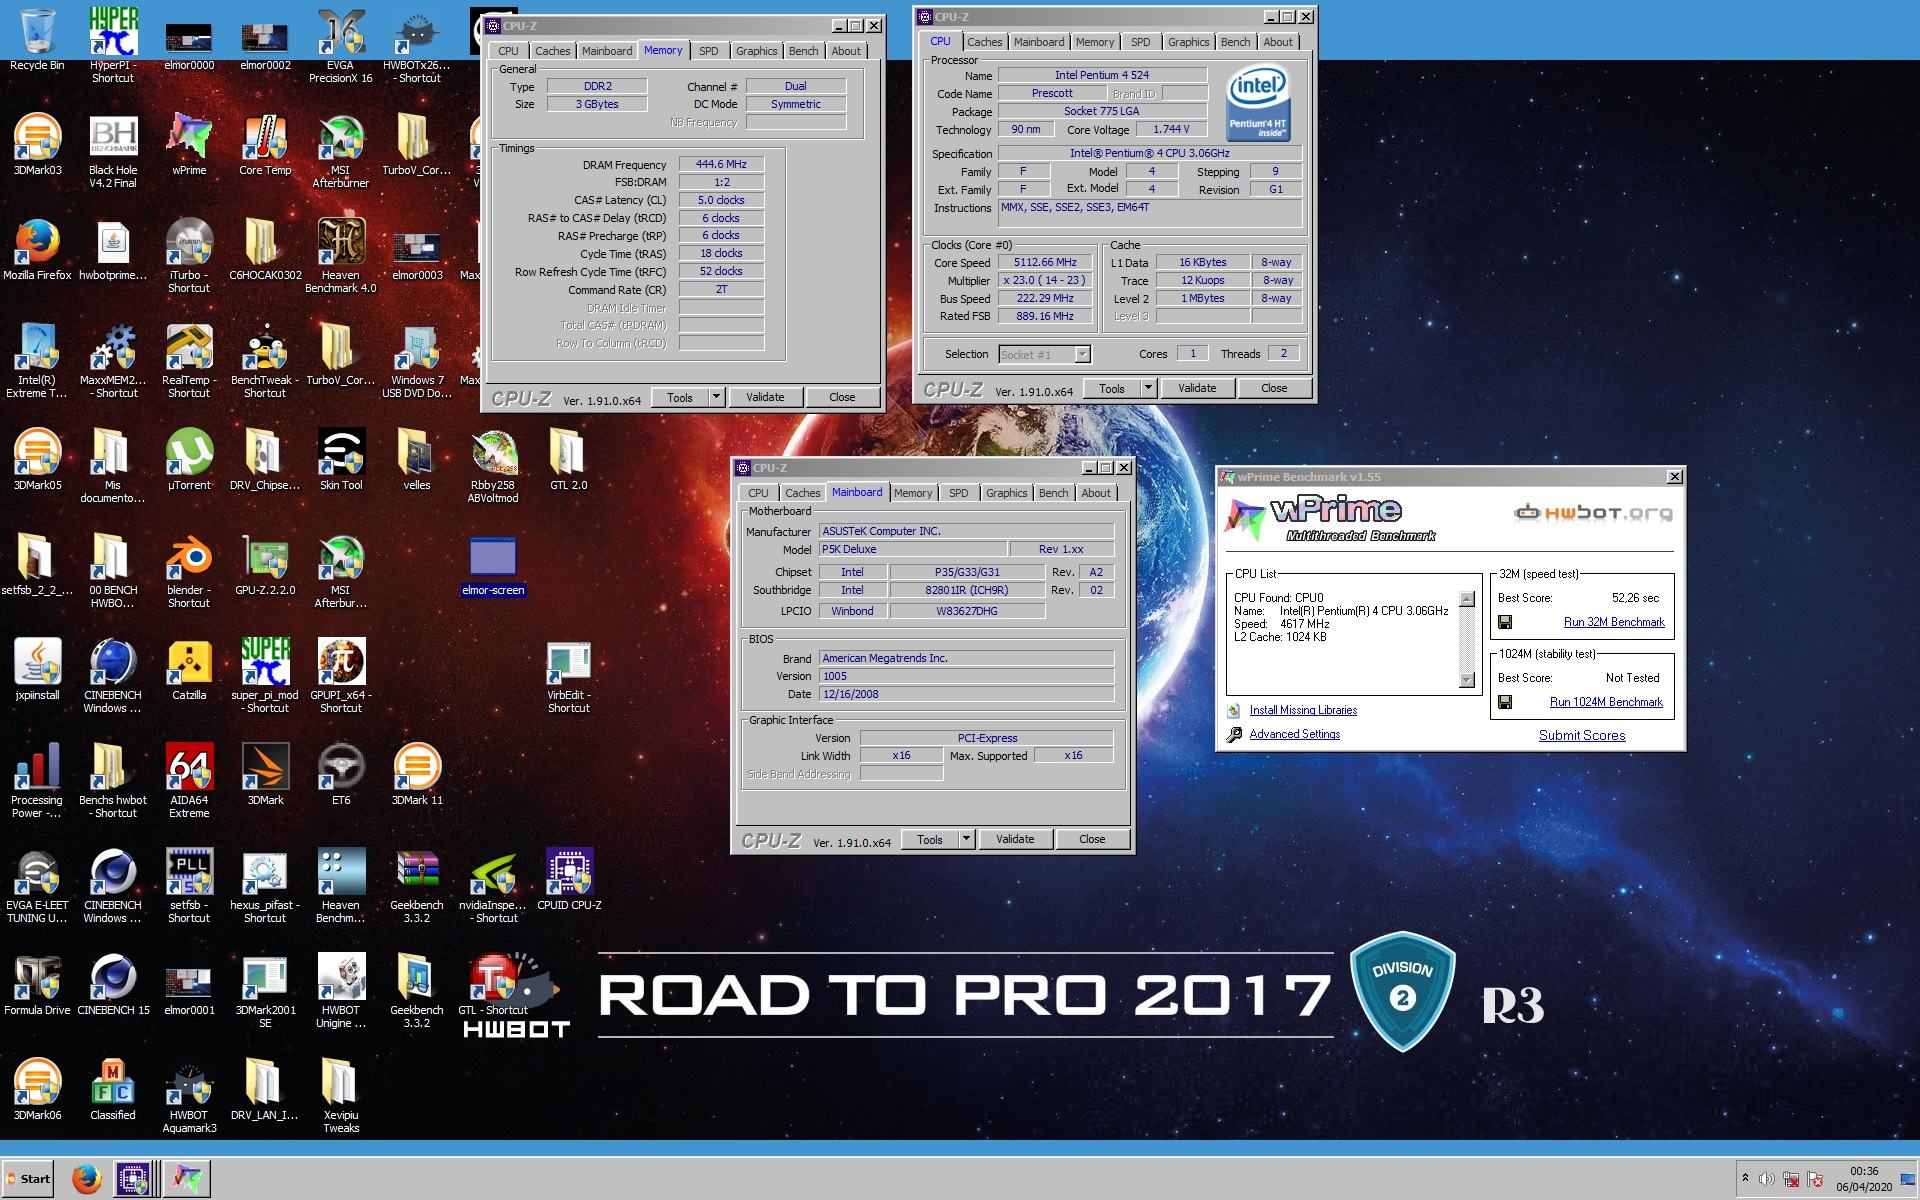1920x1200 pixels.
Task: Click Run 32M Benchmark link
Action: 1613,622
